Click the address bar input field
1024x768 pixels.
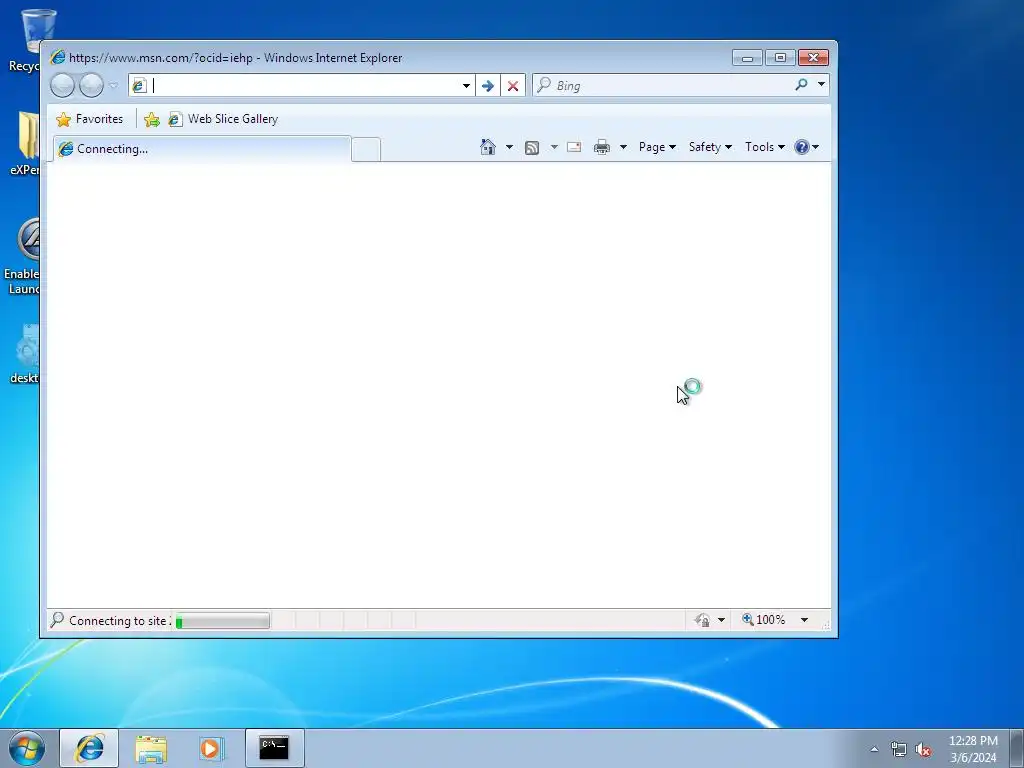[x=304, y=86]
